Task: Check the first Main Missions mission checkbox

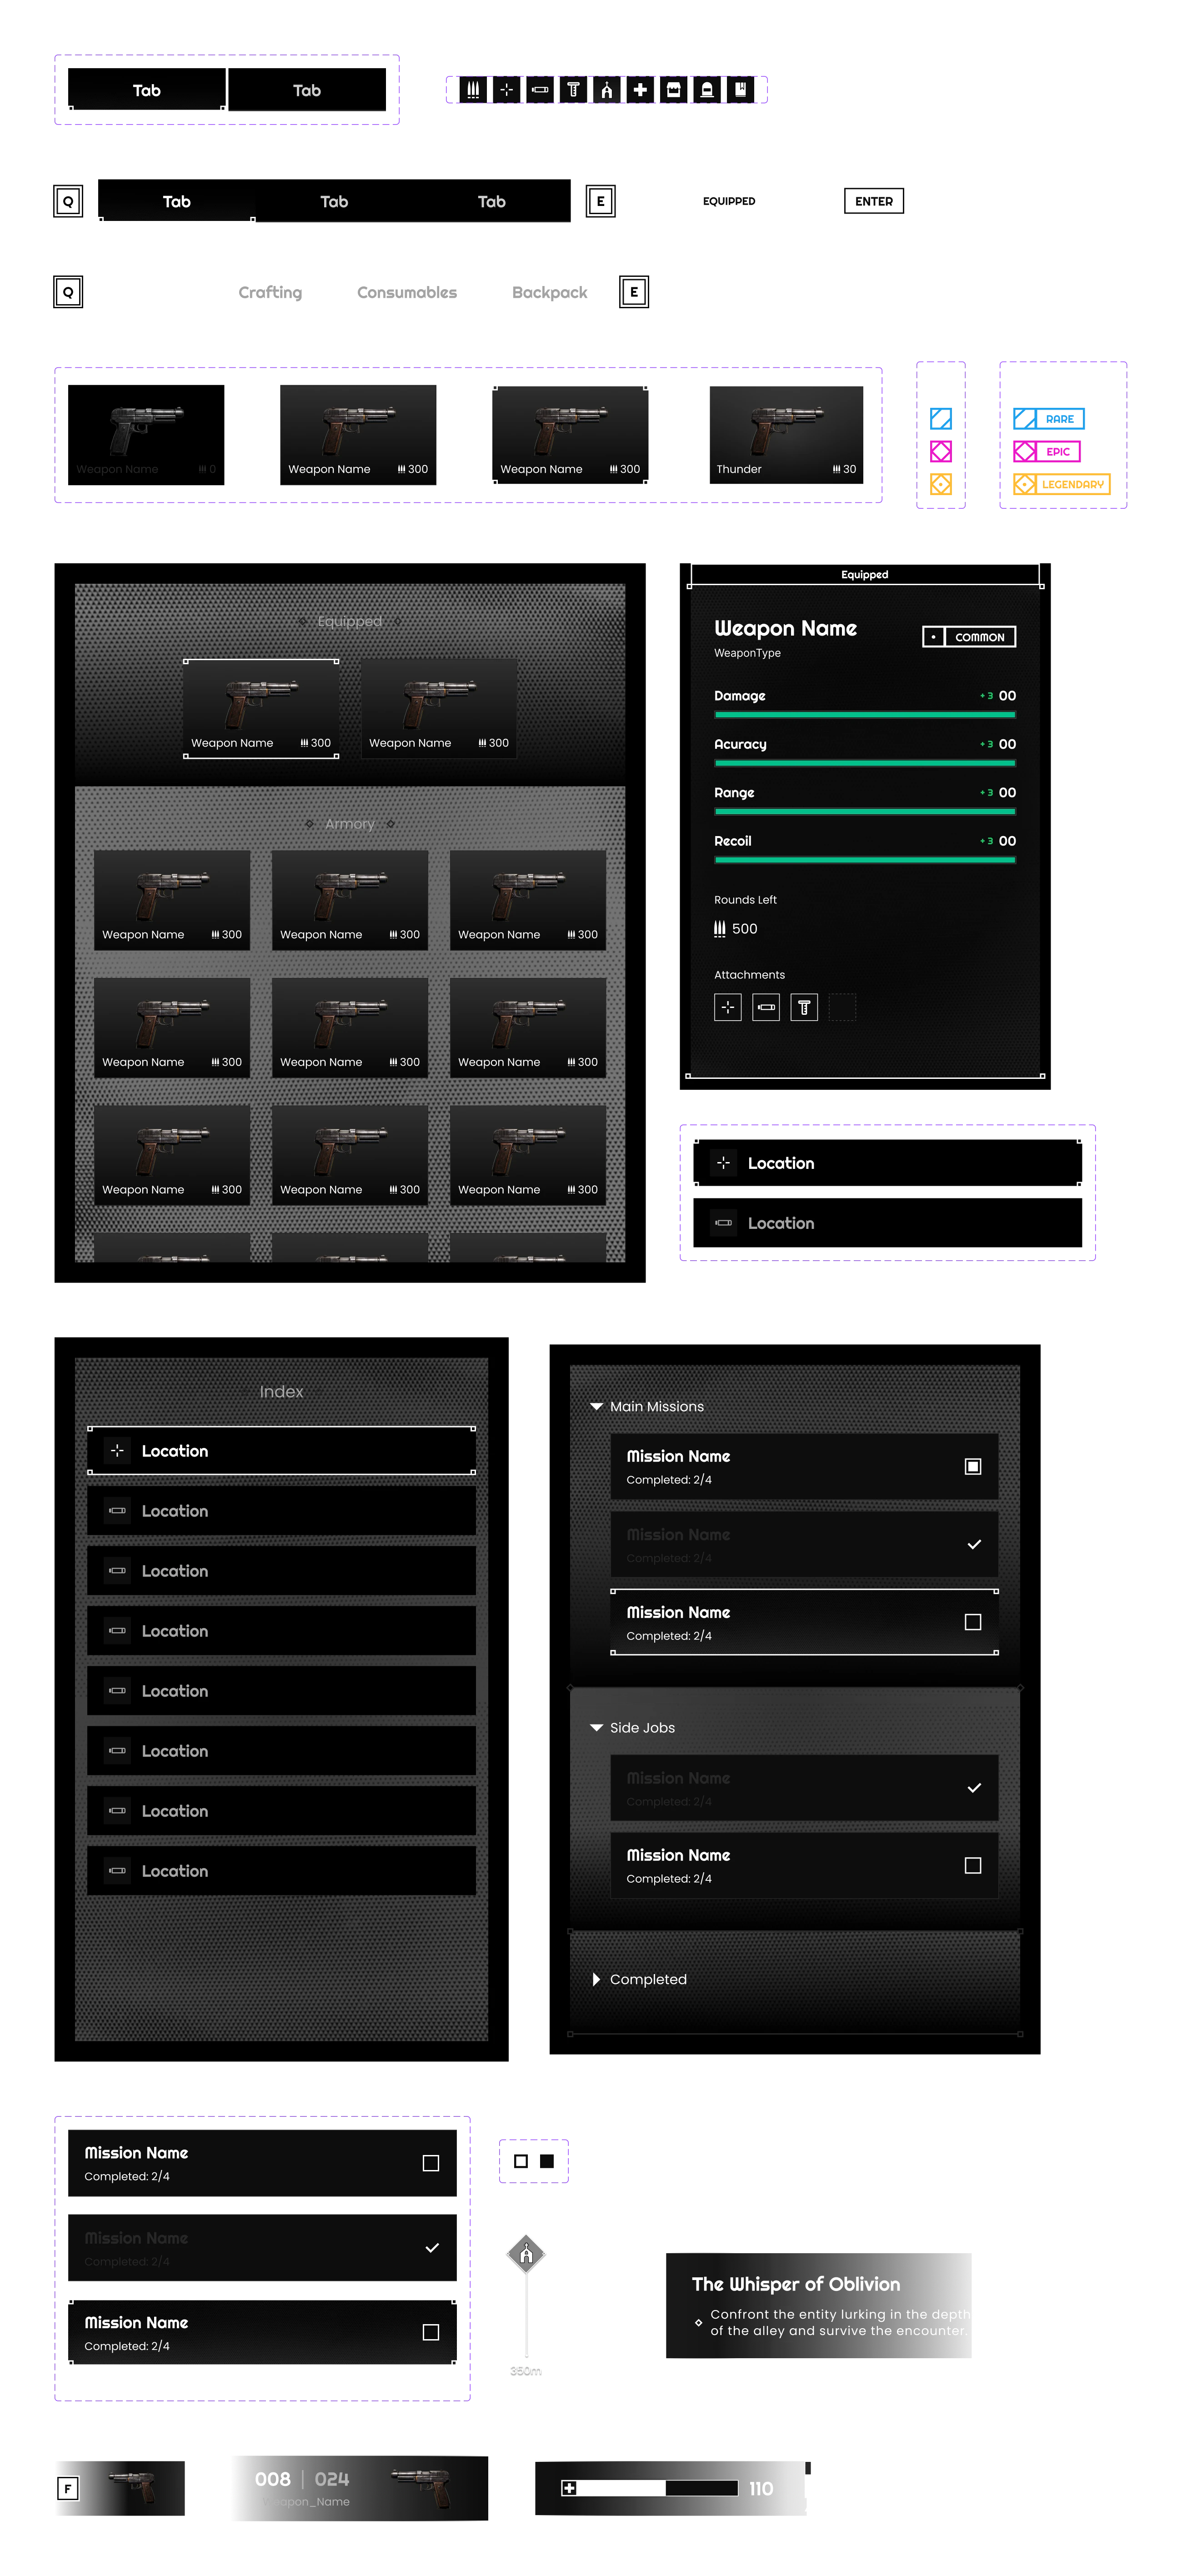Action: coord(972,1466)
